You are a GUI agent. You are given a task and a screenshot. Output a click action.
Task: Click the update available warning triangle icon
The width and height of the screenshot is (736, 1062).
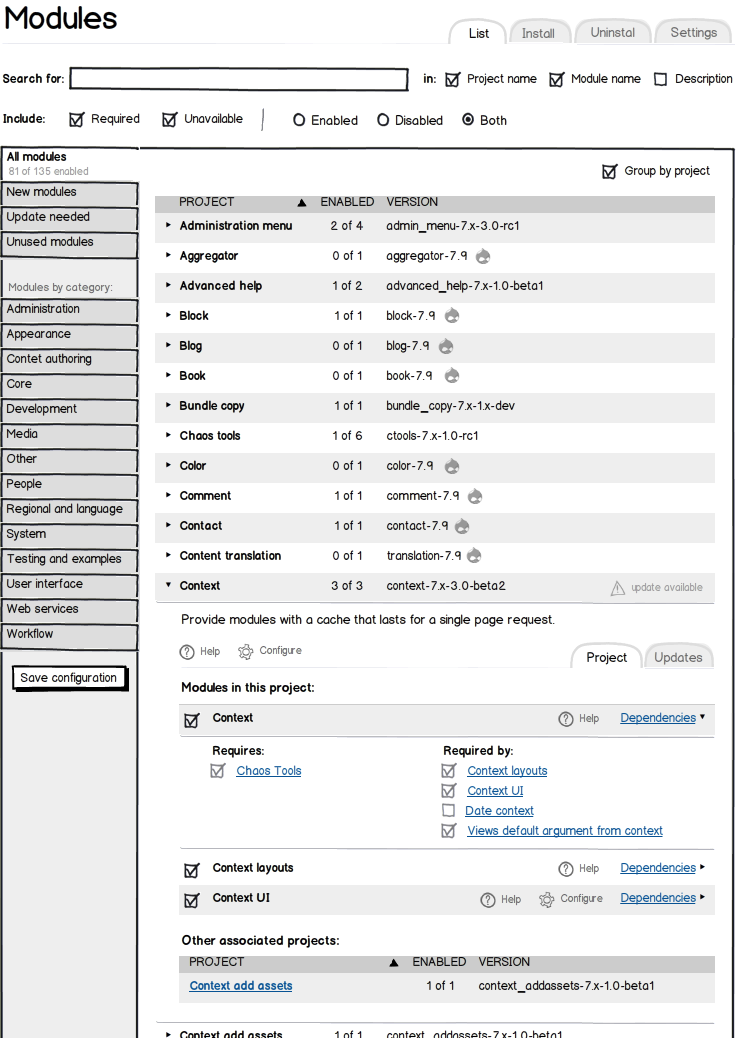618,588
